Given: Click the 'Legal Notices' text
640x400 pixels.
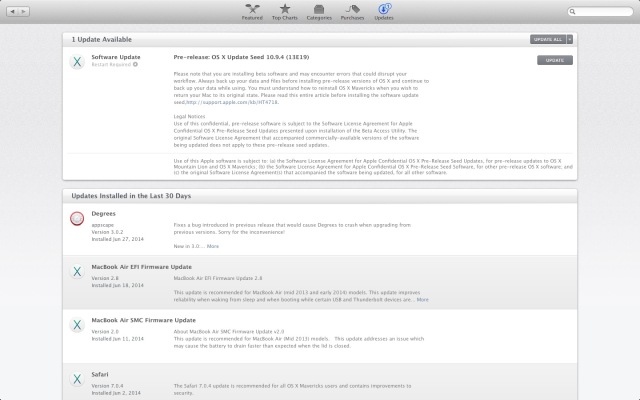Looking at the screenshot, I should [189, 116].
